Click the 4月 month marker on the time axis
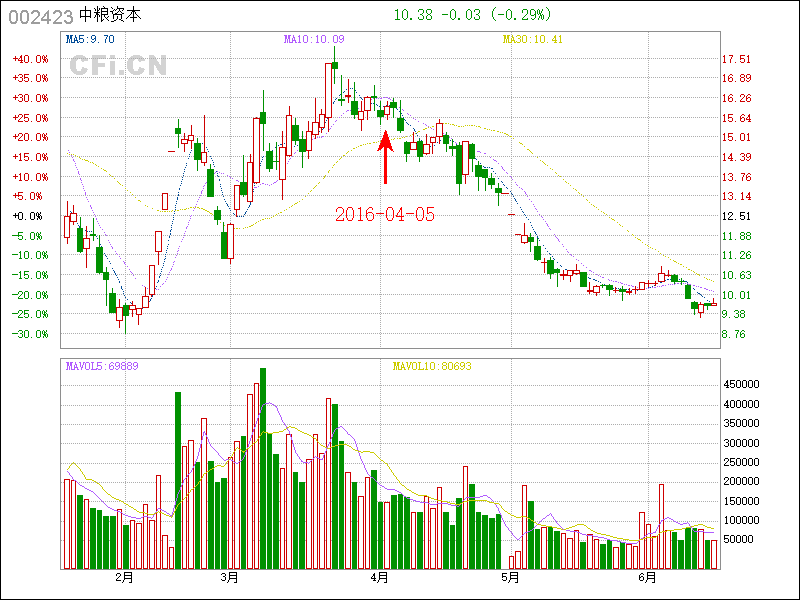This screenshot has height=600, width=800. tap(379, 577)
